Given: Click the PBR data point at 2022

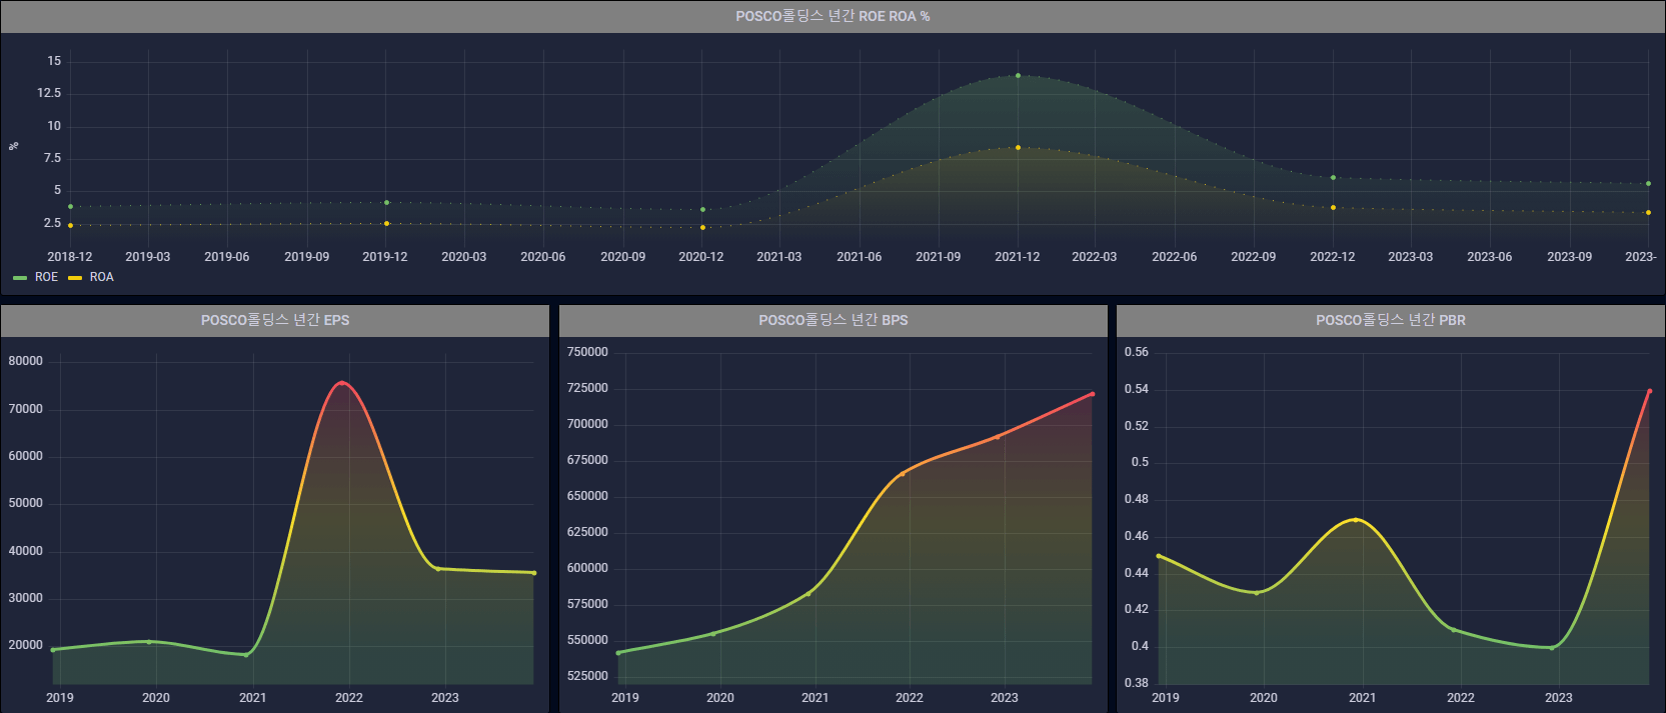Looking at the screenshot, I should coord(1453,630).
